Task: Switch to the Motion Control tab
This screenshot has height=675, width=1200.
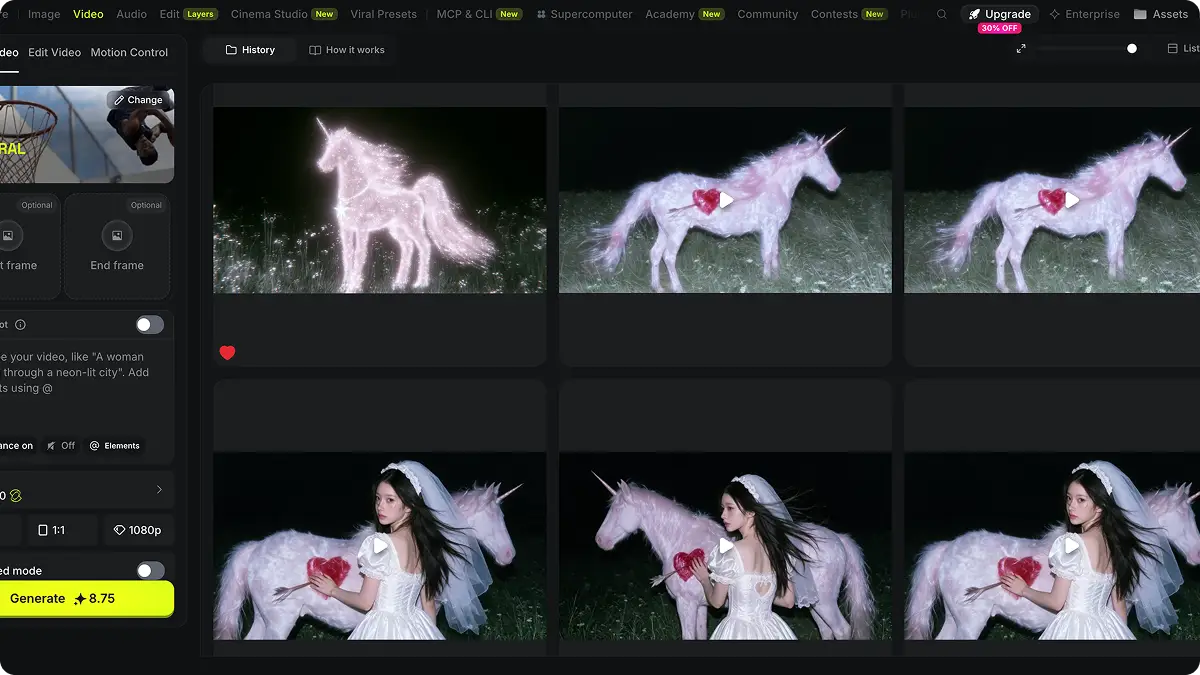Action: [129, 52]
